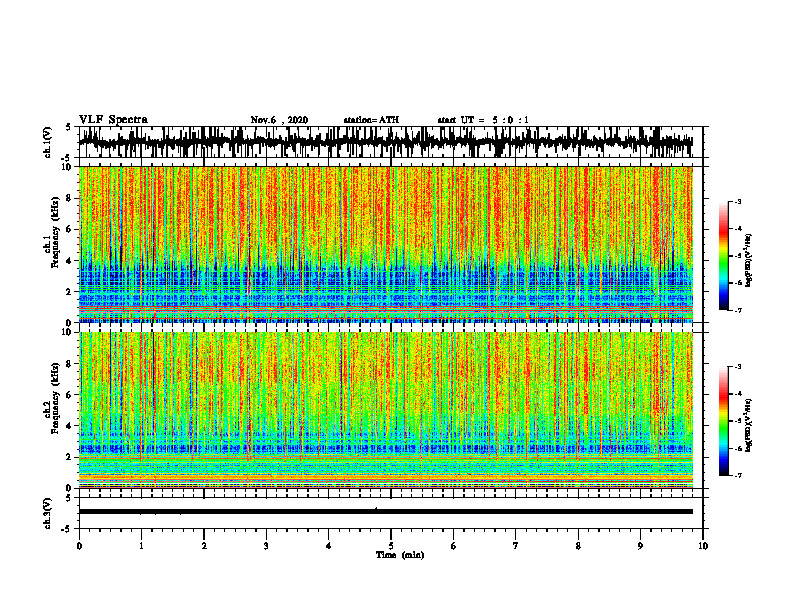Click the -3 value on ch.1 colorbar
This screenshot has width=792, height=612.
[737, 201]
